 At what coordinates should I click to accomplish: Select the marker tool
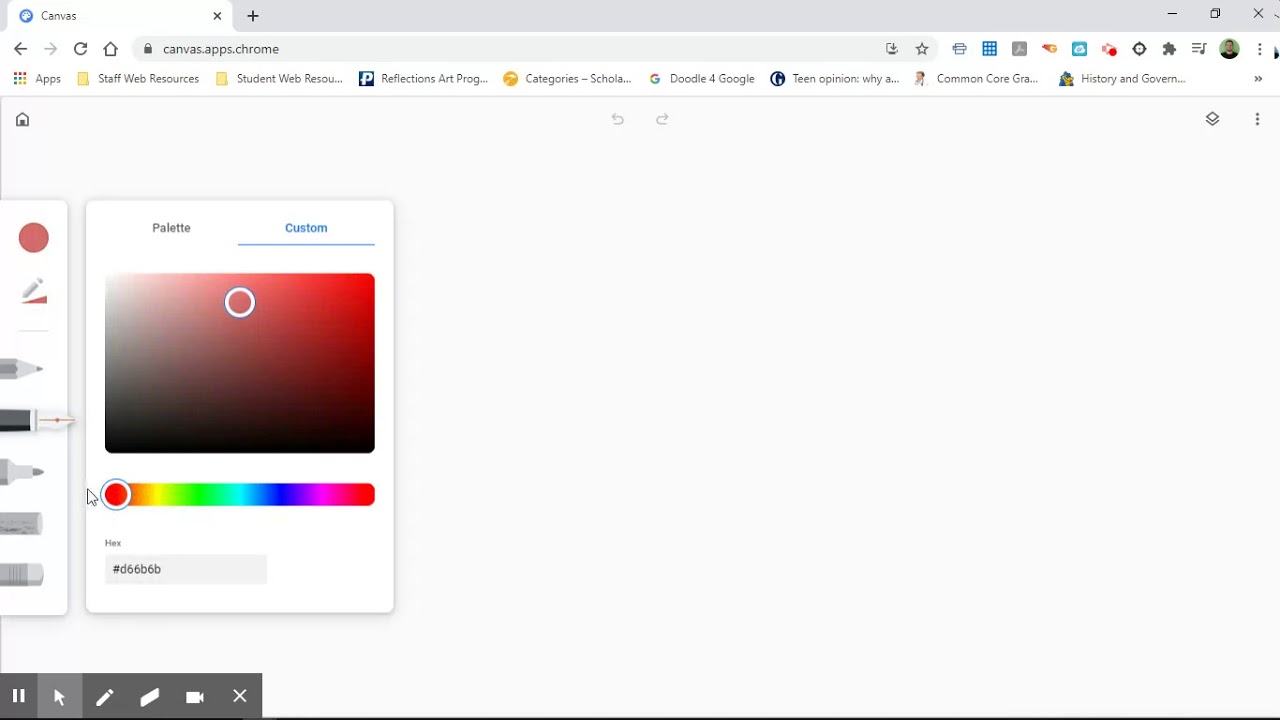click(x=21, y=471)
